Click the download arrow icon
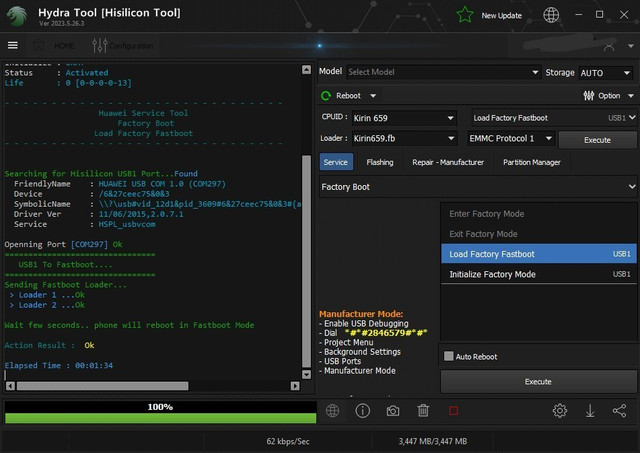 (x=590, y=411)
